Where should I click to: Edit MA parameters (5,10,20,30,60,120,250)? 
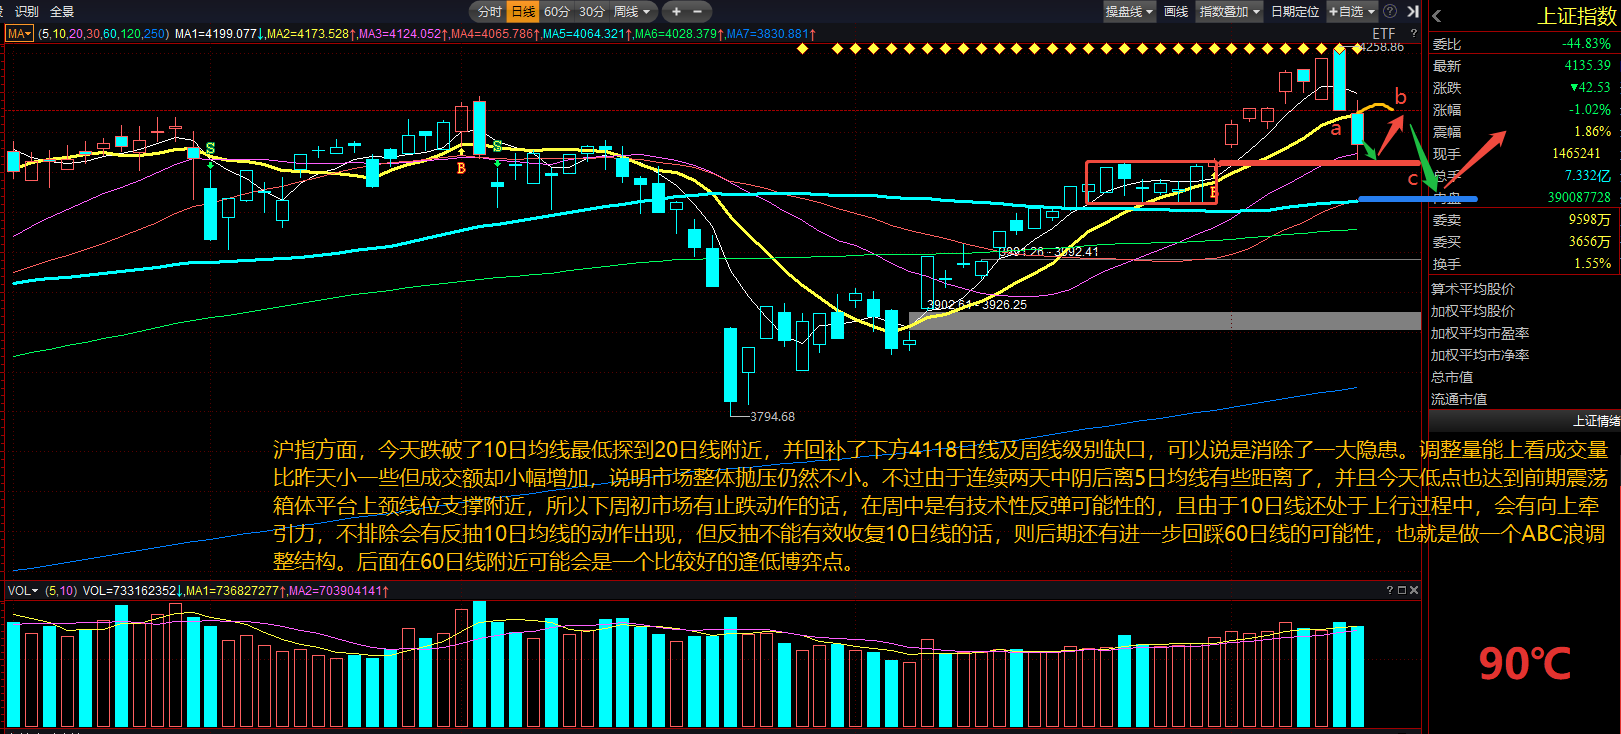[104, 33]
